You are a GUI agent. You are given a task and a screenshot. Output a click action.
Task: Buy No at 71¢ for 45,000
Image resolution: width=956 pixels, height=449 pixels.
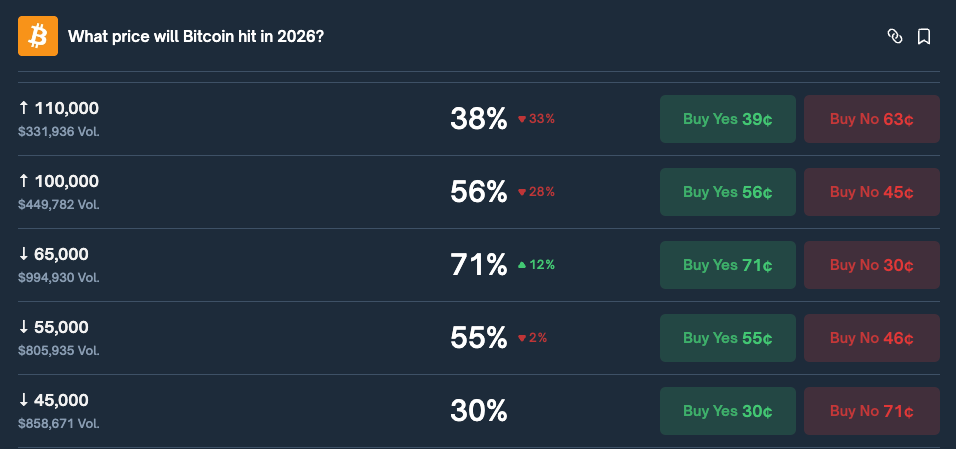[871, 411]
